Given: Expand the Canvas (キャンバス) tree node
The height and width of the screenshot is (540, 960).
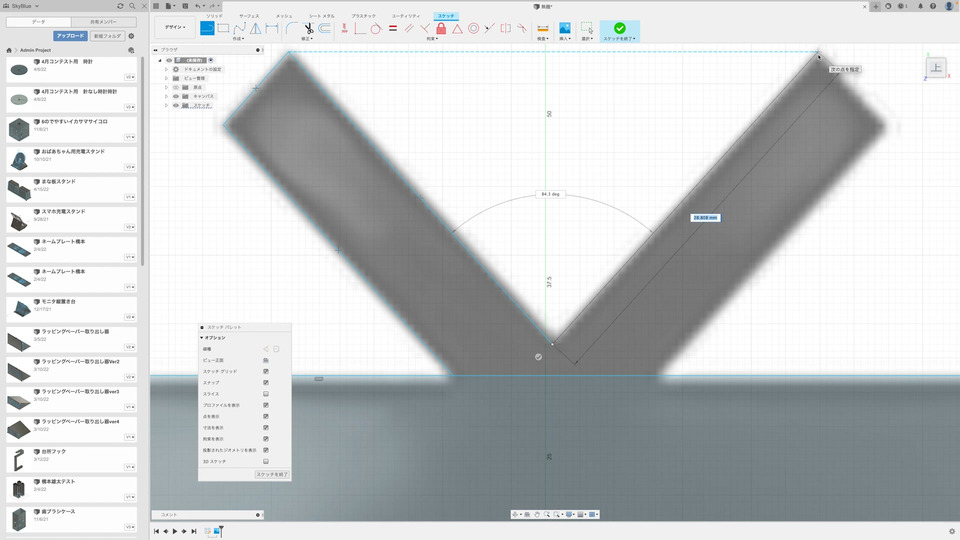Looking at the screenshot, I should pyautogui.click(x=167, y=96).
